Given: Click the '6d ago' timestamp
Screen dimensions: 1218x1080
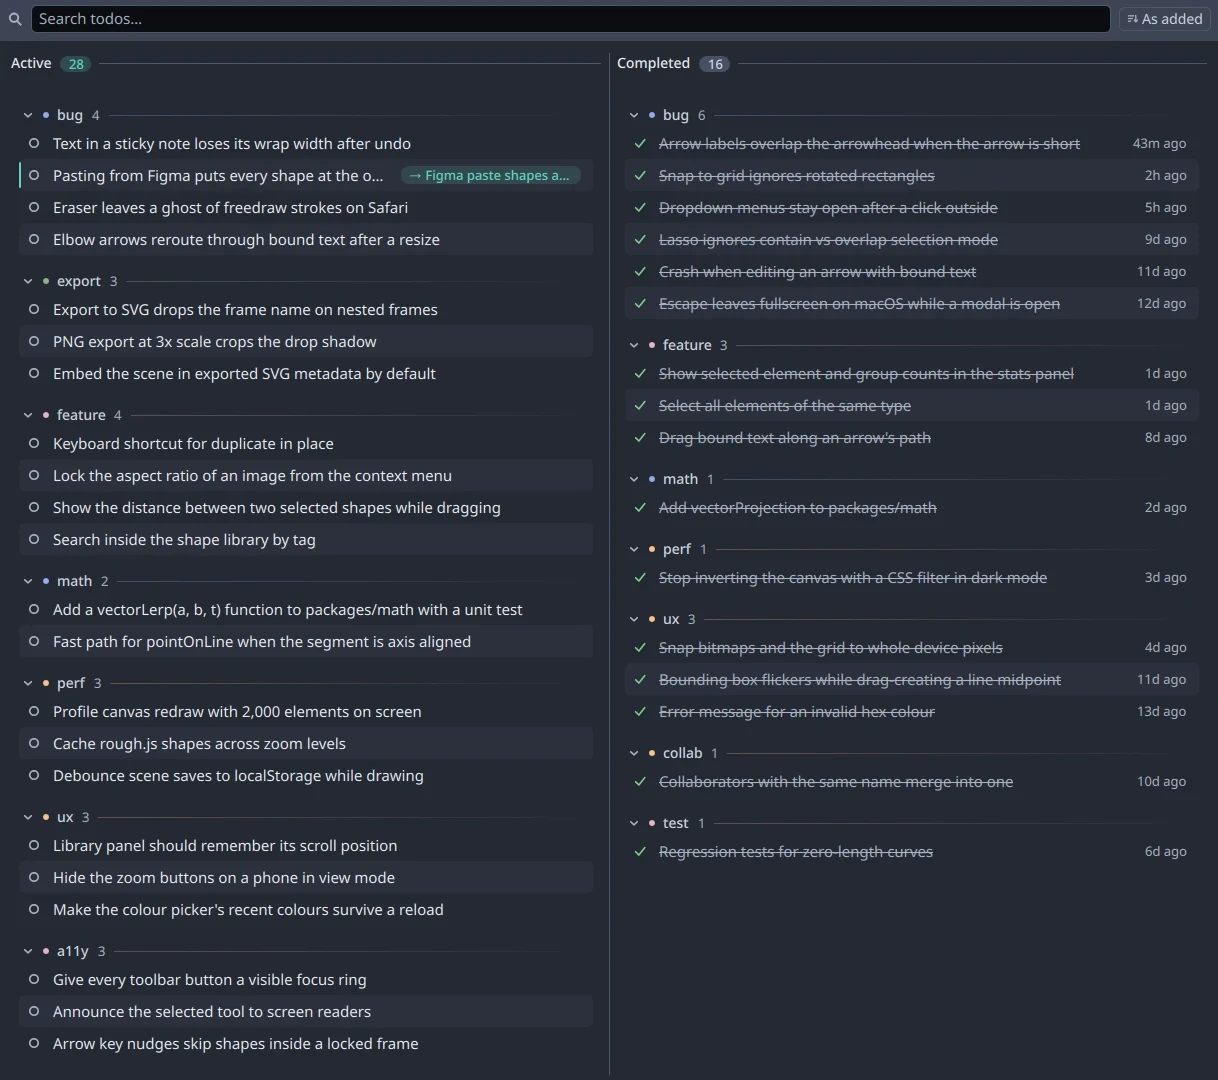Looking at the screenshot, I should (x=1166, y=851).
